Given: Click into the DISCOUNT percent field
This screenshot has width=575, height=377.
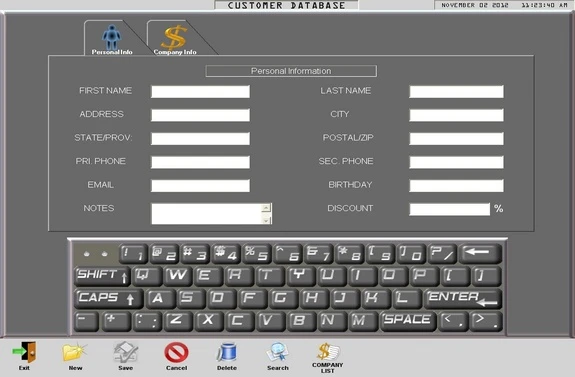Looking at the screenshot, I should (x=450, y=209).
